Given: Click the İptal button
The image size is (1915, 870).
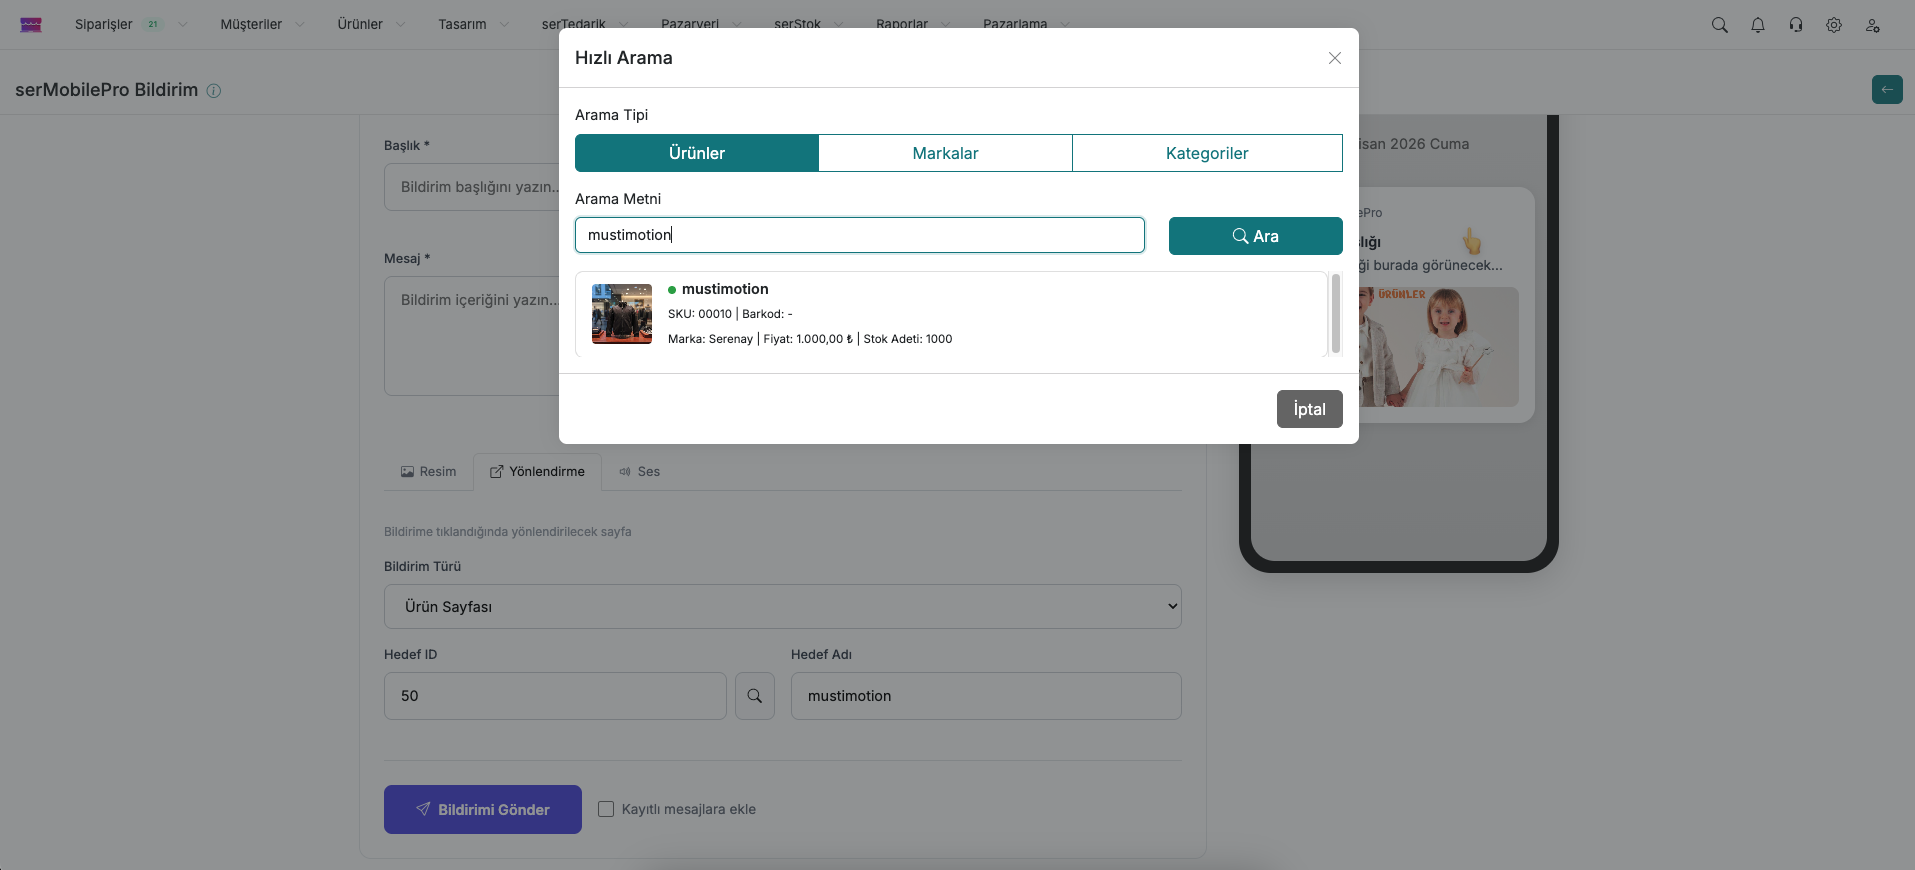Looking at the screenshot, I should click(x=1308, y=409).
